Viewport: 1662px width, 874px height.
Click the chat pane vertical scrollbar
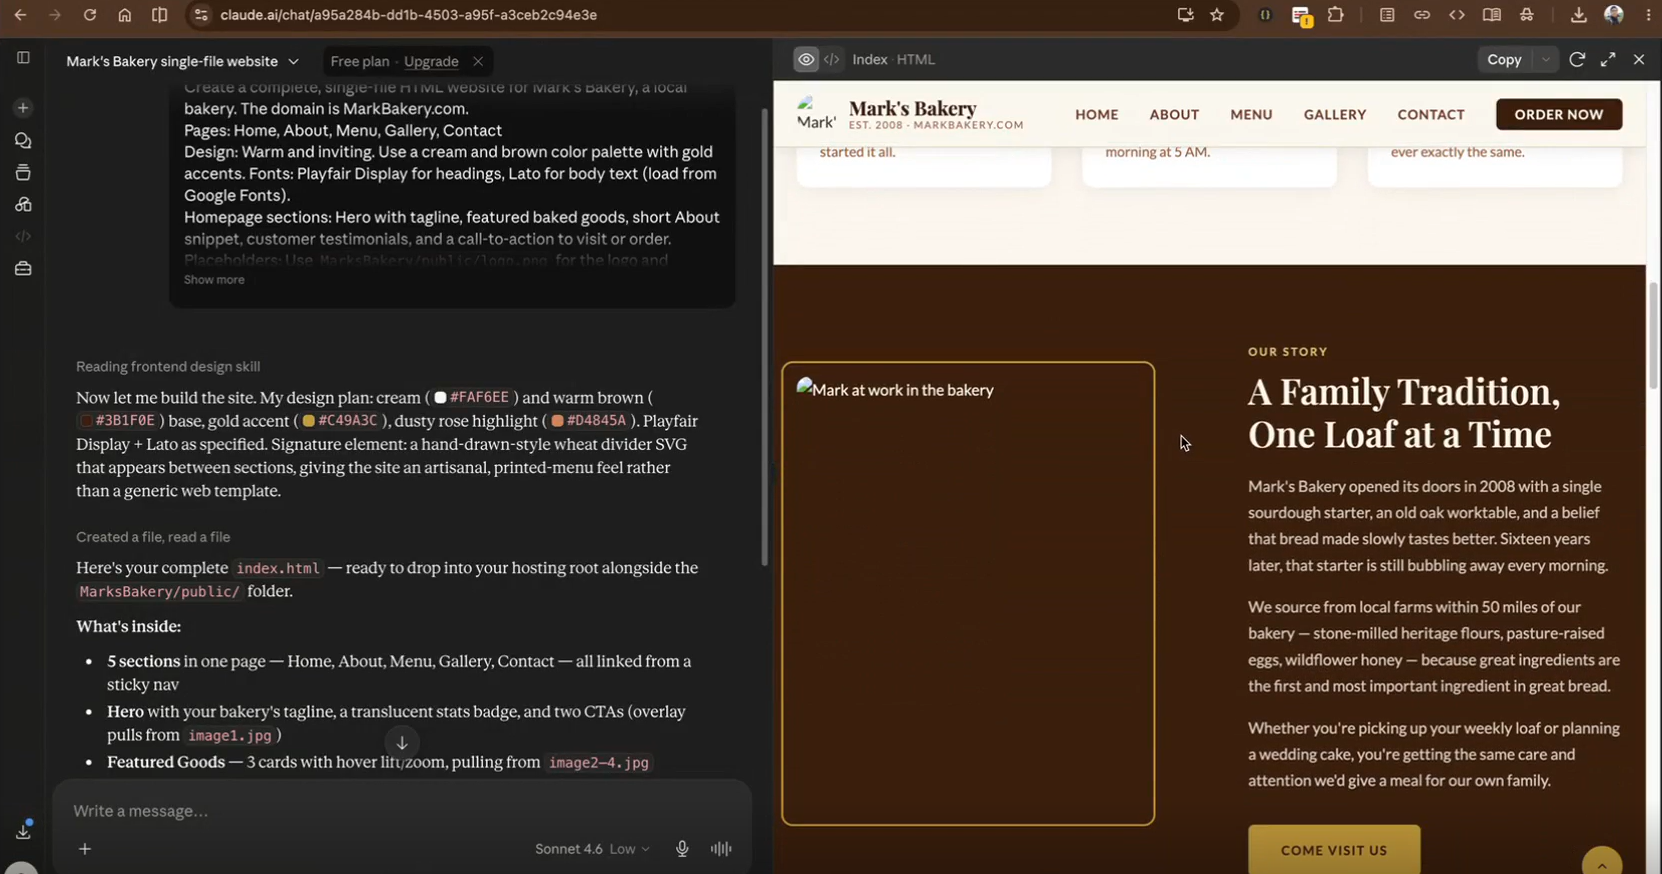click(765, 337)
